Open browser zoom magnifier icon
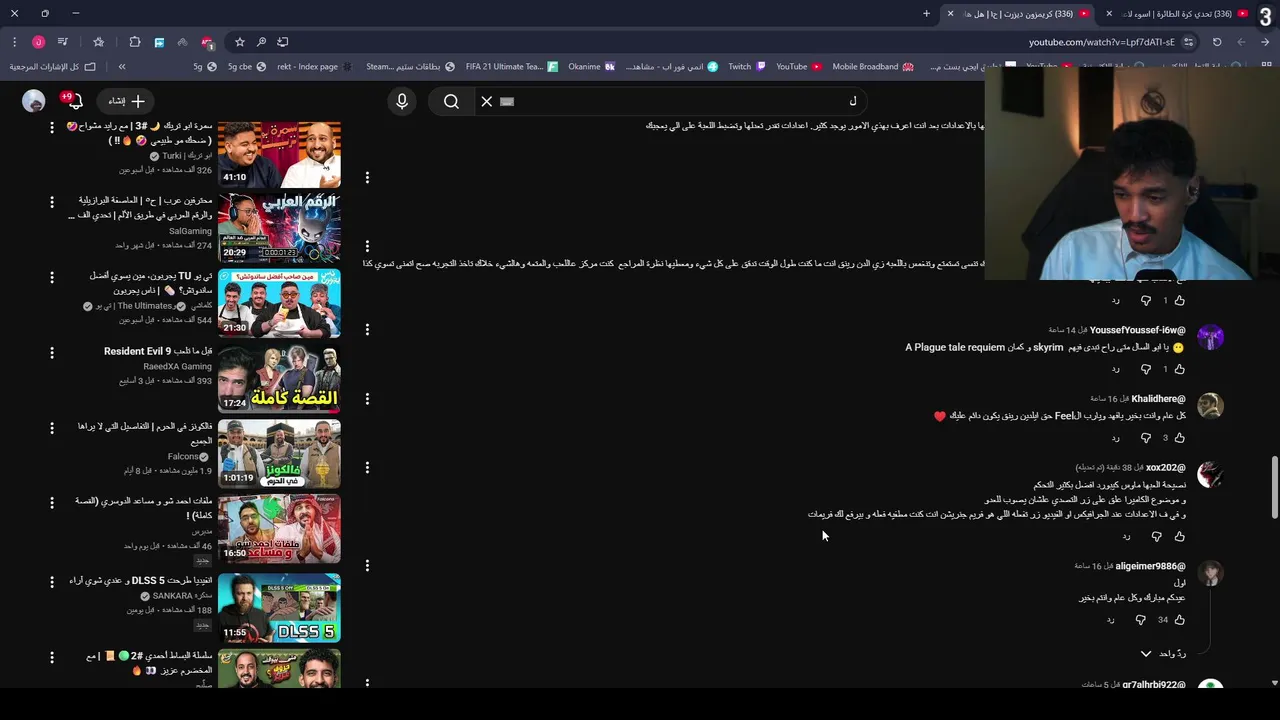Image resolution: width=1280 pixels, height=720 pixels. pyautogui.click(x=261, y=42)
